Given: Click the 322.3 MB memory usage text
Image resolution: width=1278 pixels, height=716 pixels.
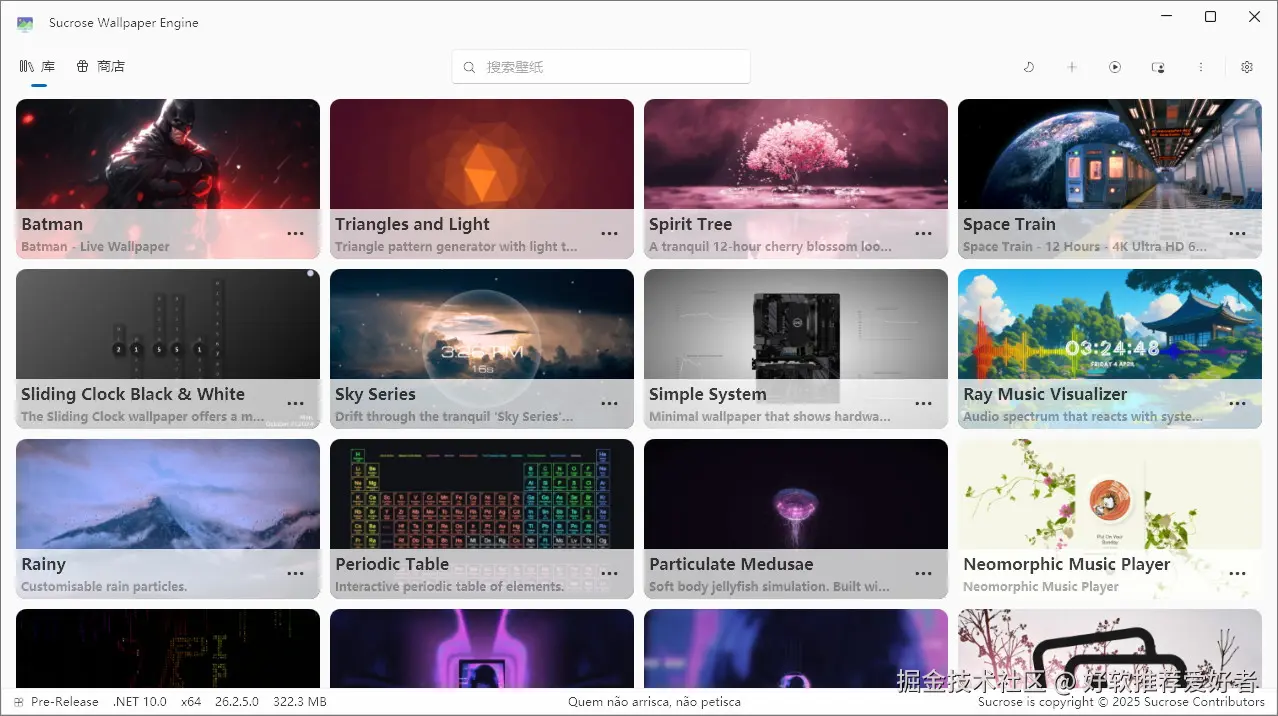Looking at the screenshot, I should (x=300, y=702).
